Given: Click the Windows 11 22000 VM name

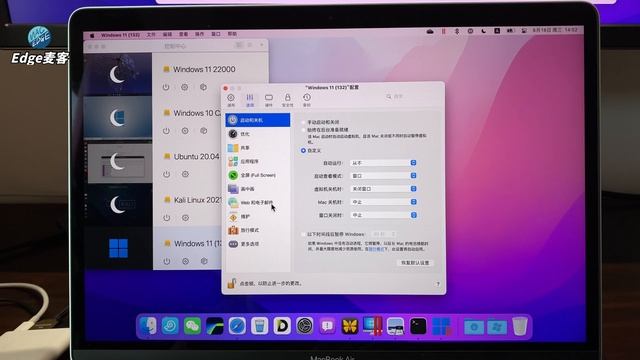Looking at the screenshot, I should 204,69.
